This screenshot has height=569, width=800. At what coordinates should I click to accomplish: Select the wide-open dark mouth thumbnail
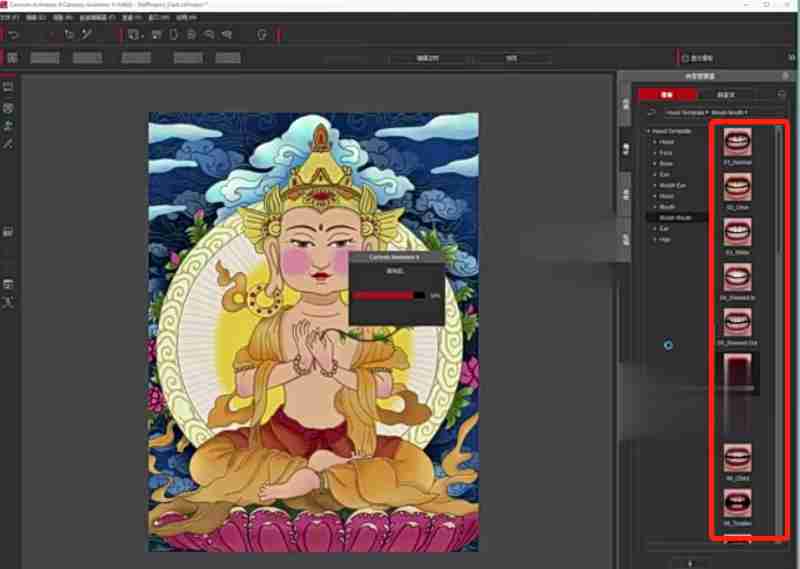pyautogui.click(x=737, y=503)
